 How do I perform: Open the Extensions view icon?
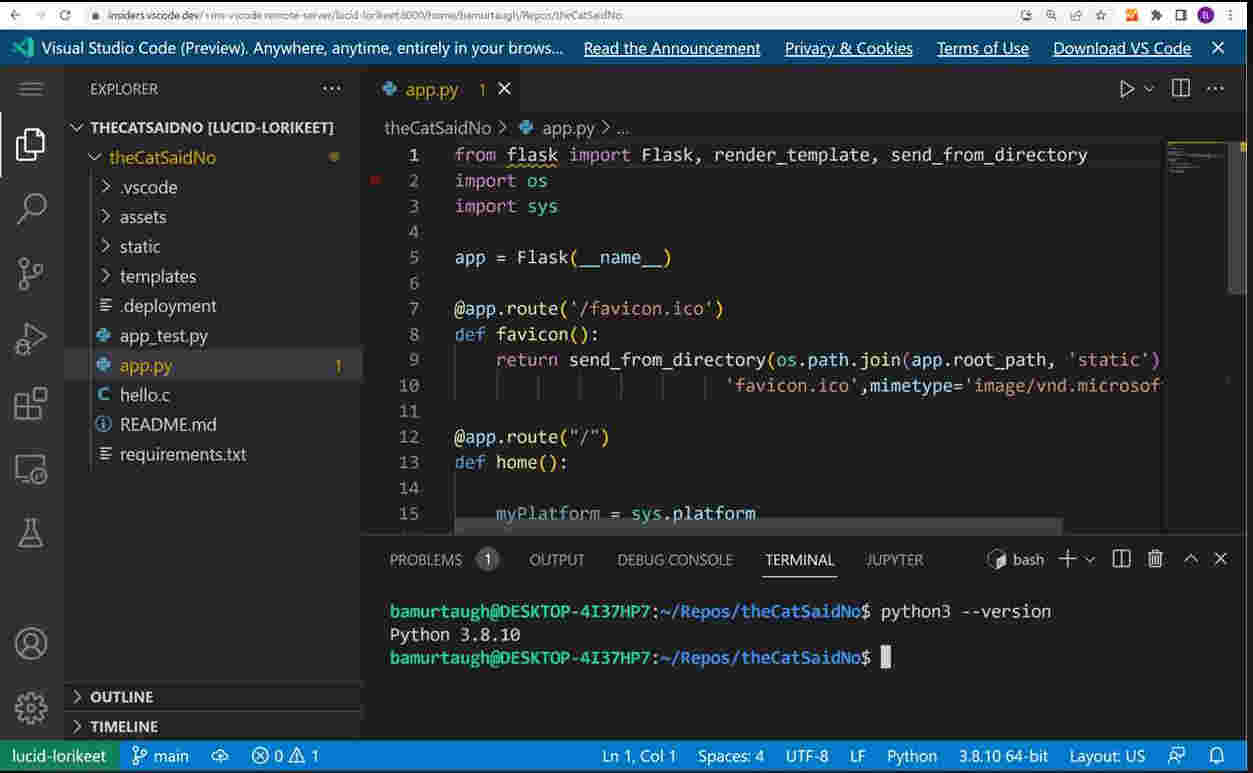pyautogui.click(x=31, y=403)
